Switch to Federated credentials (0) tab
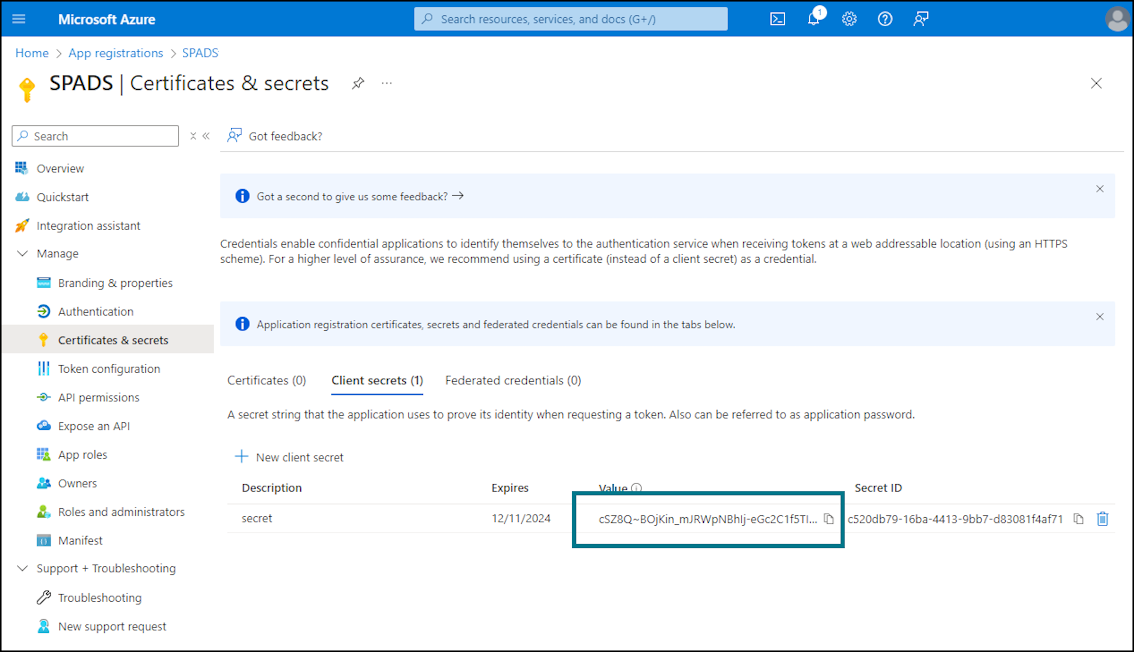The image size is (1134, 652). [x=513, y=380]
